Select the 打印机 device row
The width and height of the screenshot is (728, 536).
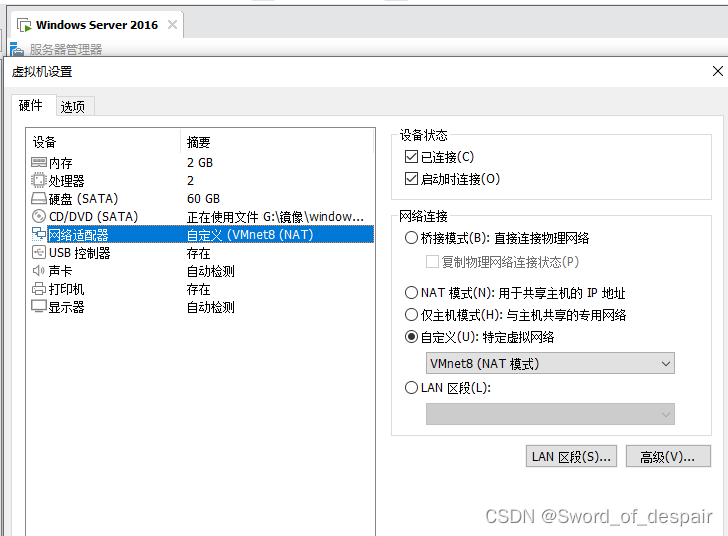[x=202, y=289]
